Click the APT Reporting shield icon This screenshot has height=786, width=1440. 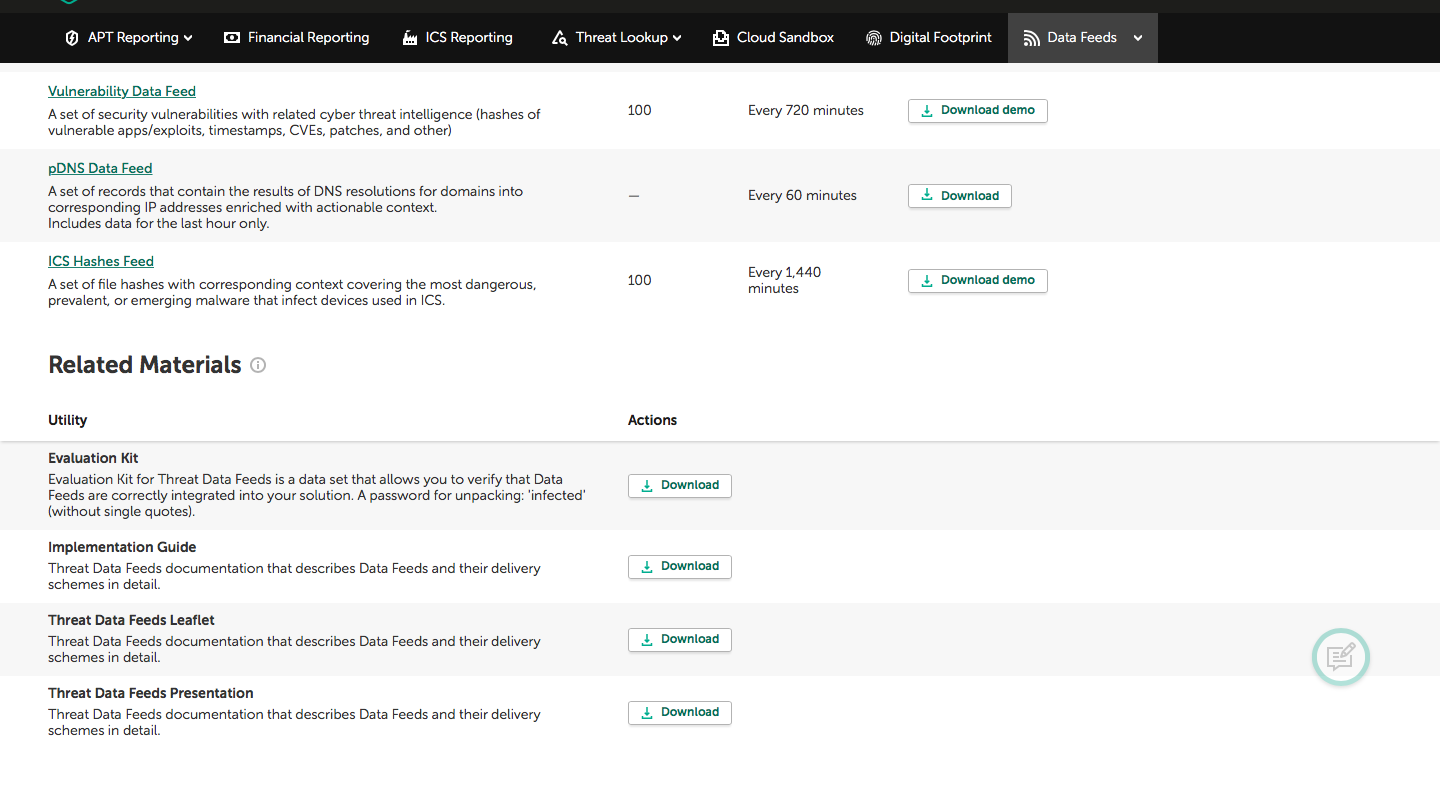coord(72,38)
